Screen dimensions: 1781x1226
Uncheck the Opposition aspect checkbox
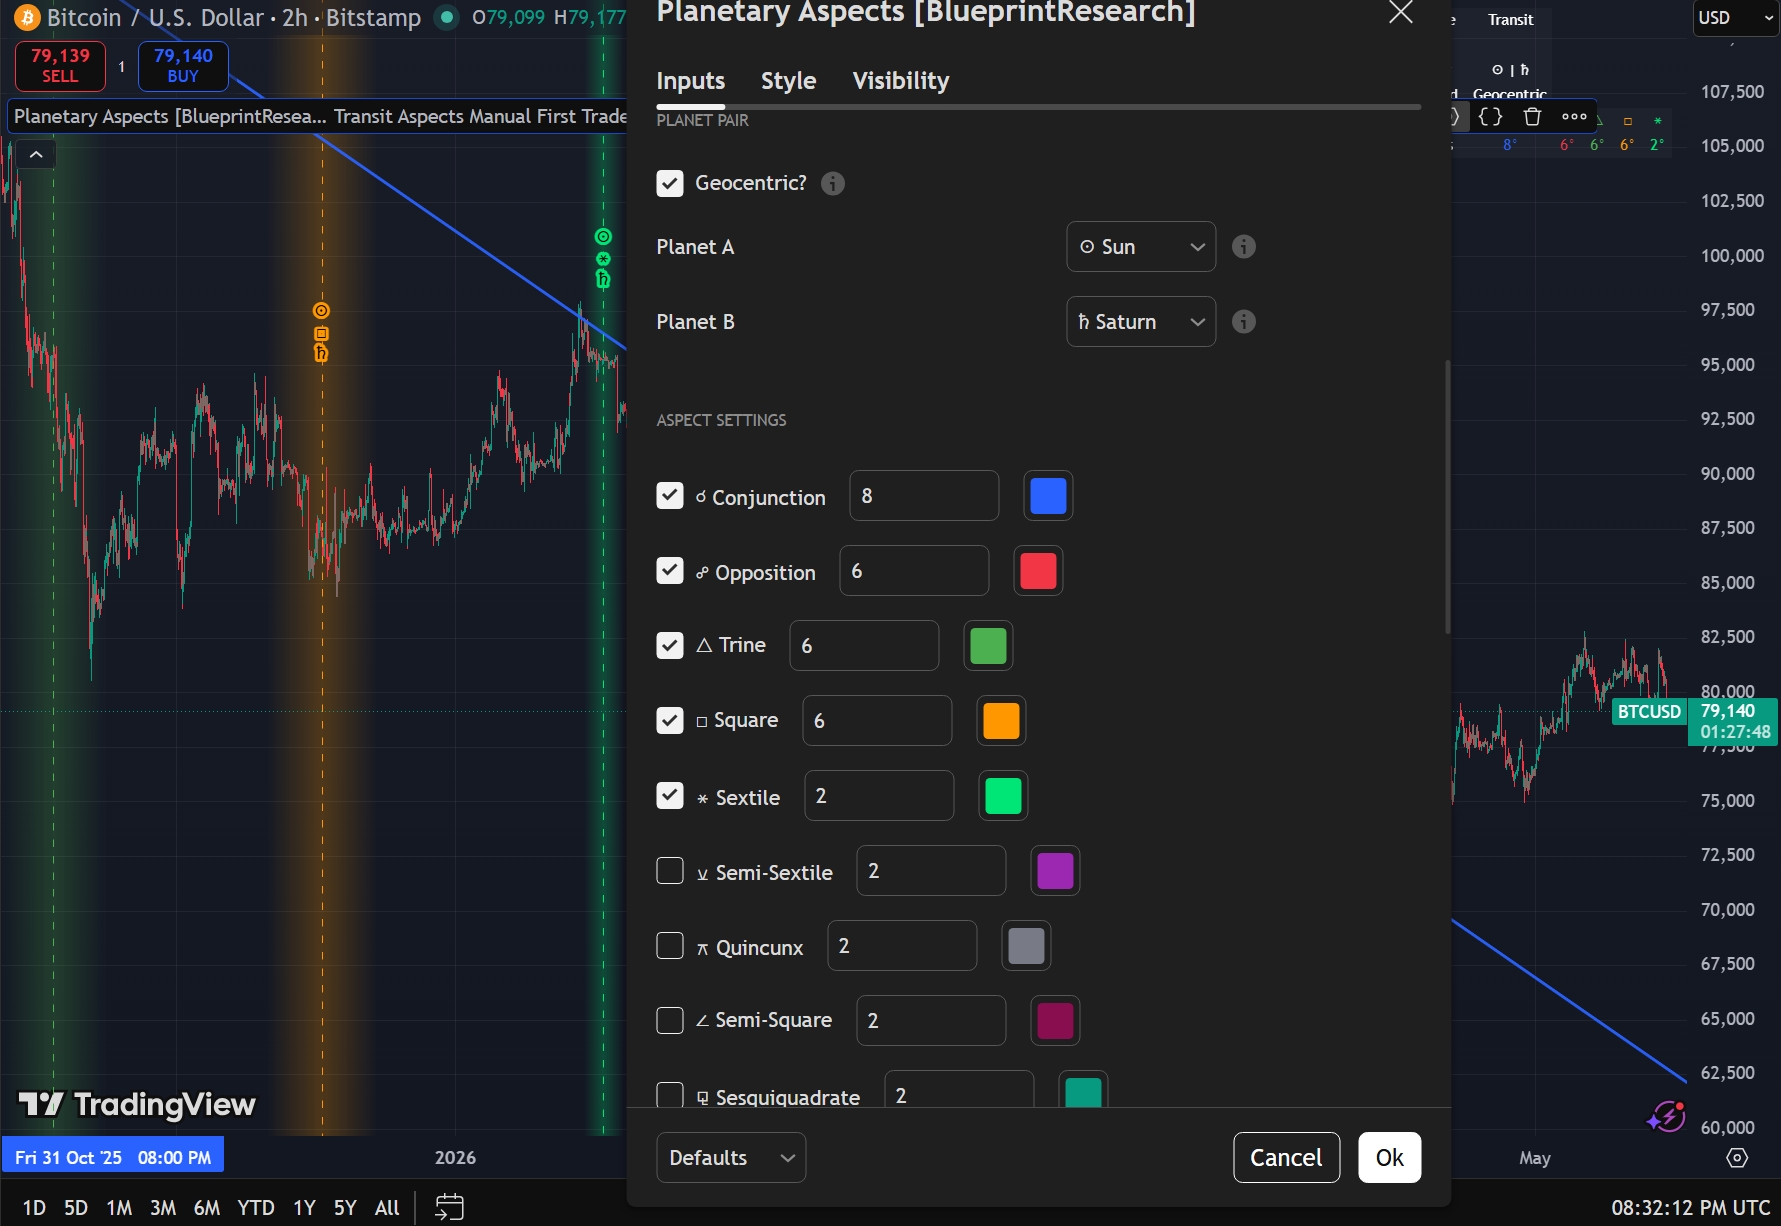(670, 571)
